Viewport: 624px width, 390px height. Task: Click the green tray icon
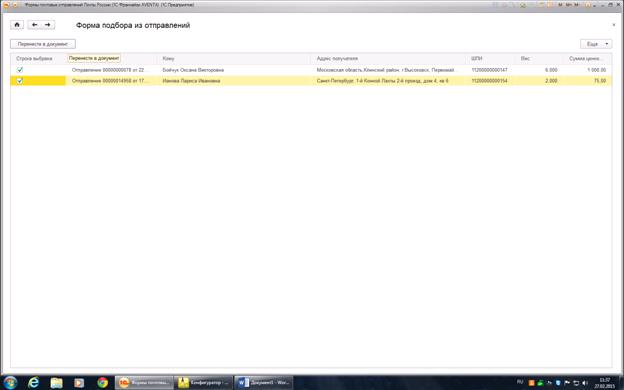coord(540,383)
